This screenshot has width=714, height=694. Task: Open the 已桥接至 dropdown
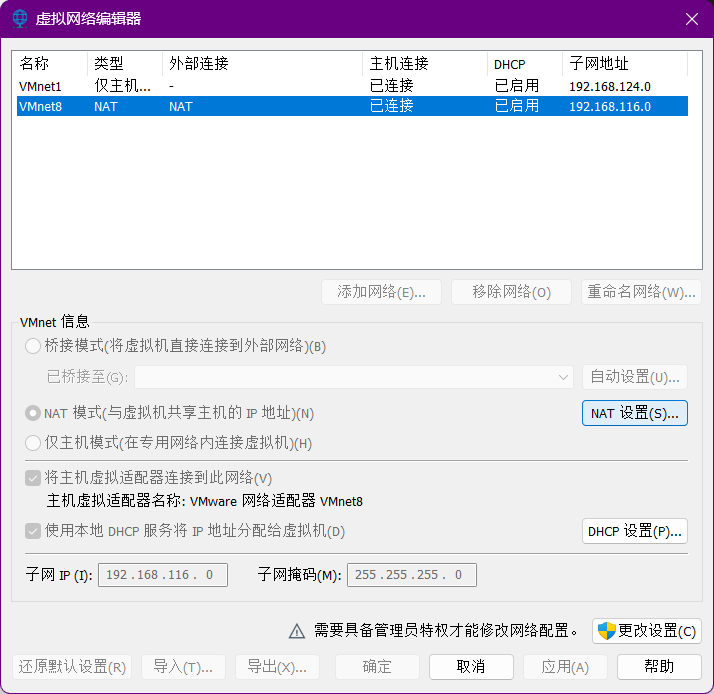[x=354, y=377]
